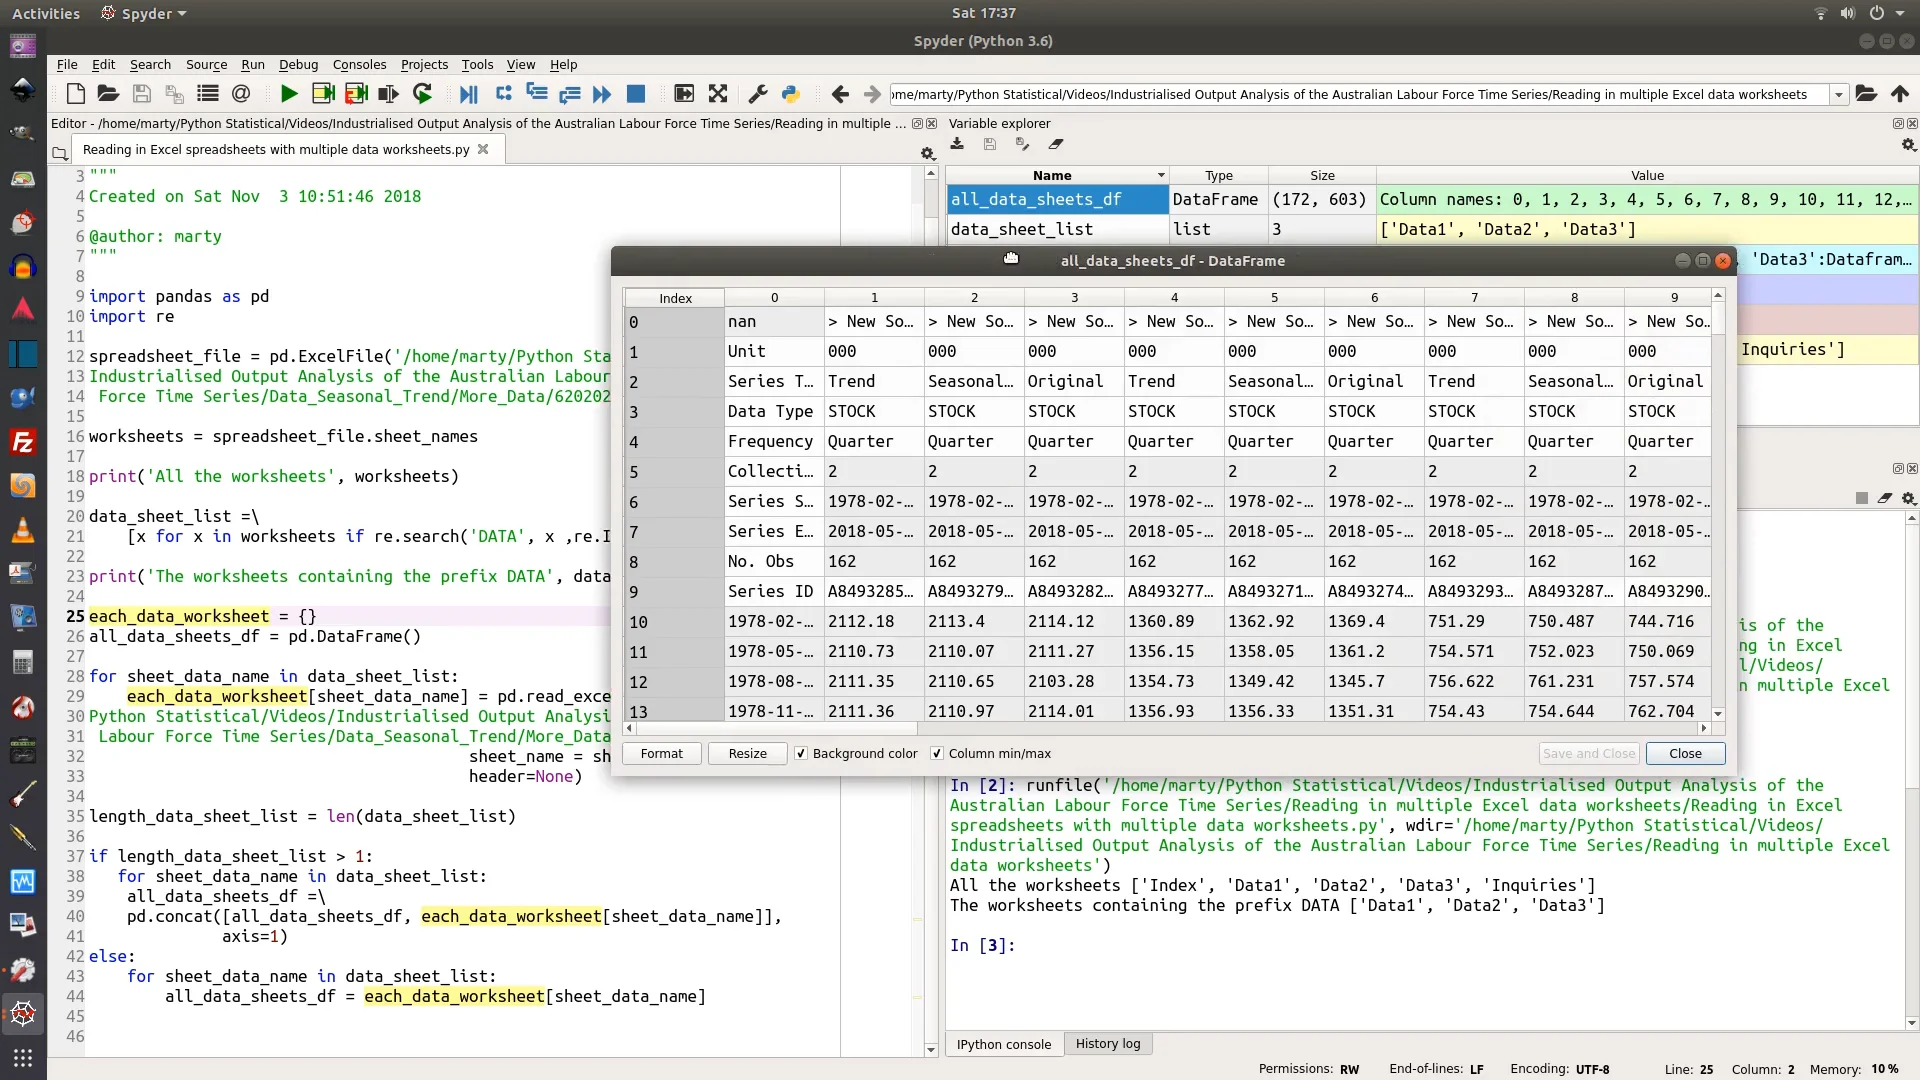
Task: Click the Format button
Action: pos(660,753)
